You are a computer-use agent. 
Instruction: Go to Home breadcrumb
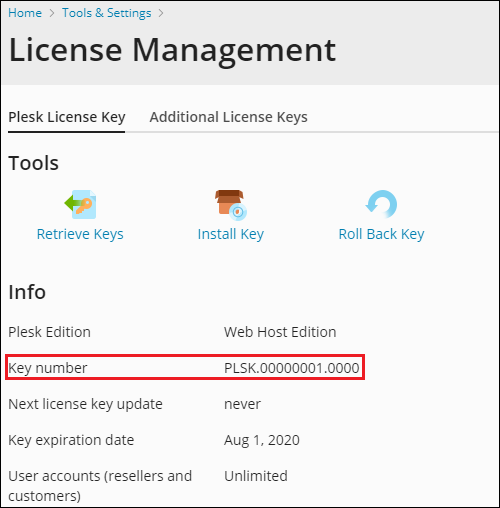[25, 13]
